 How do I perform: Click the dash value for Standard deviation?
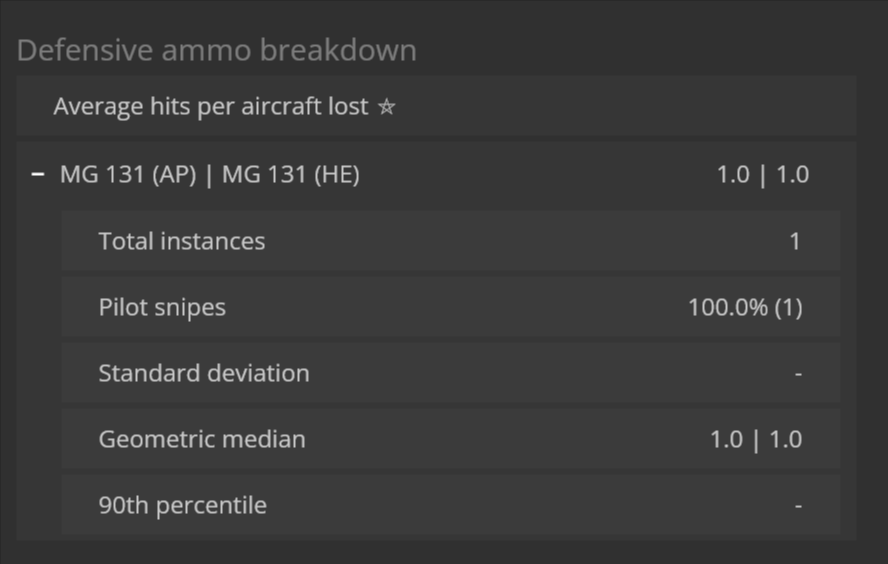click(798, 374)
